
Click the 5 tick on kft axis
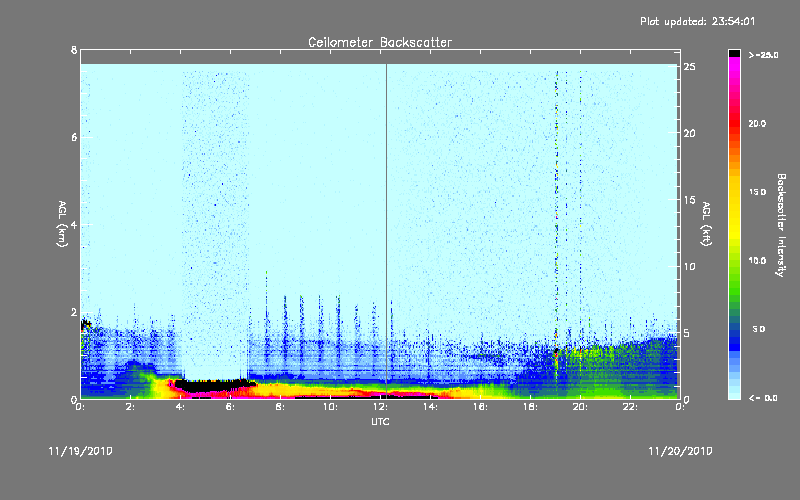click(x=687, y=333)
